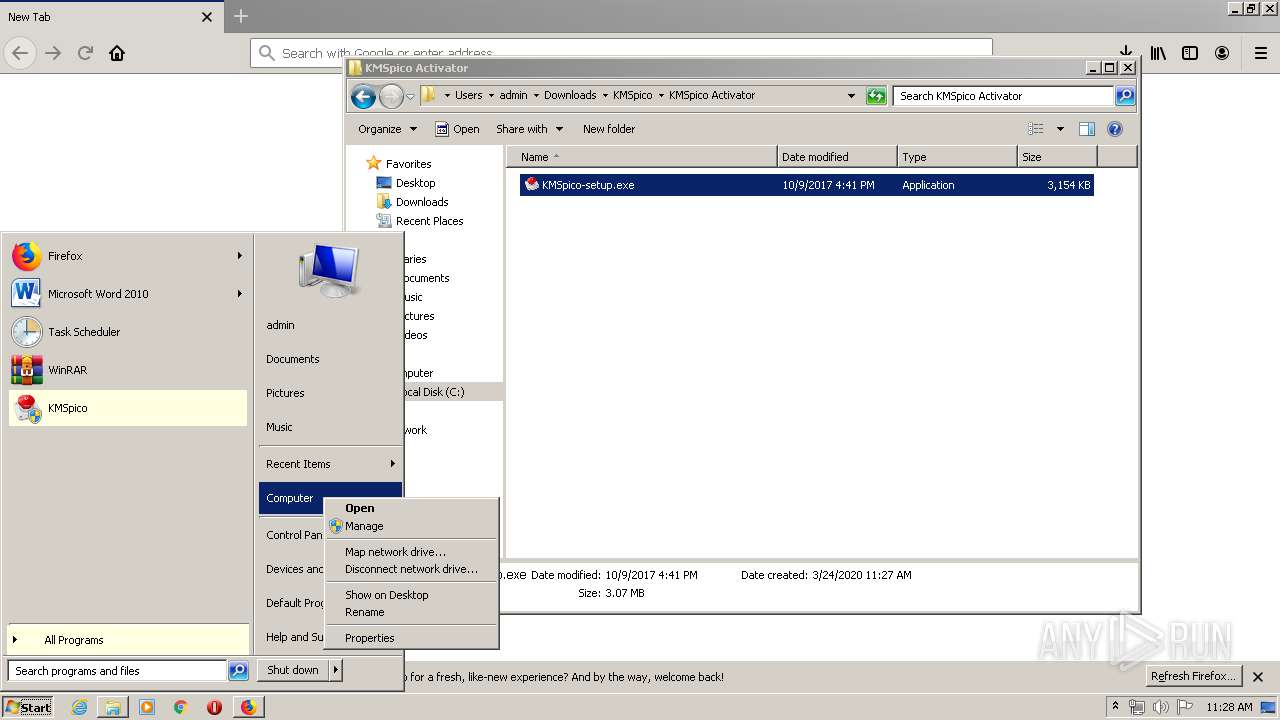Open the Action Center flag icon

click(x=1184, y=707)
